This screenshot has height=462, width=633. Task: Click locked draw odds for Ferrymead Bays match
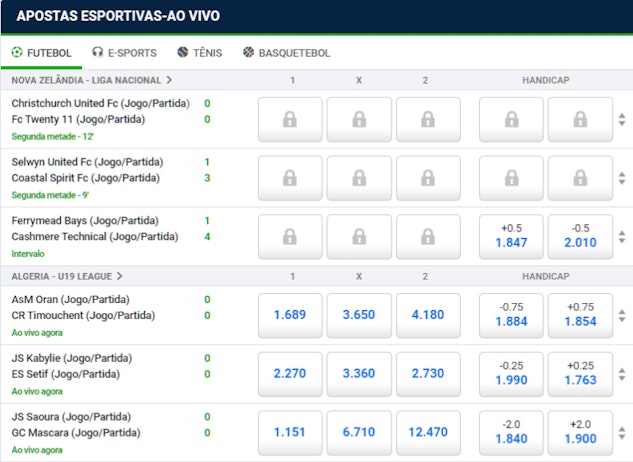click(x=359, y=237)
